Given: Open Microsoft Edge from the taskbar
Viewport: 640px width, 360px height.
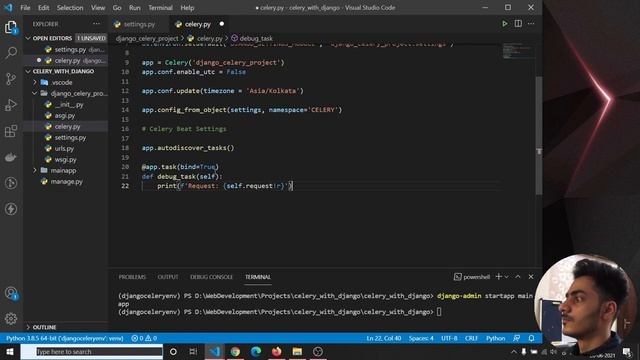Looking at the screenshot, I should (256, 351).
